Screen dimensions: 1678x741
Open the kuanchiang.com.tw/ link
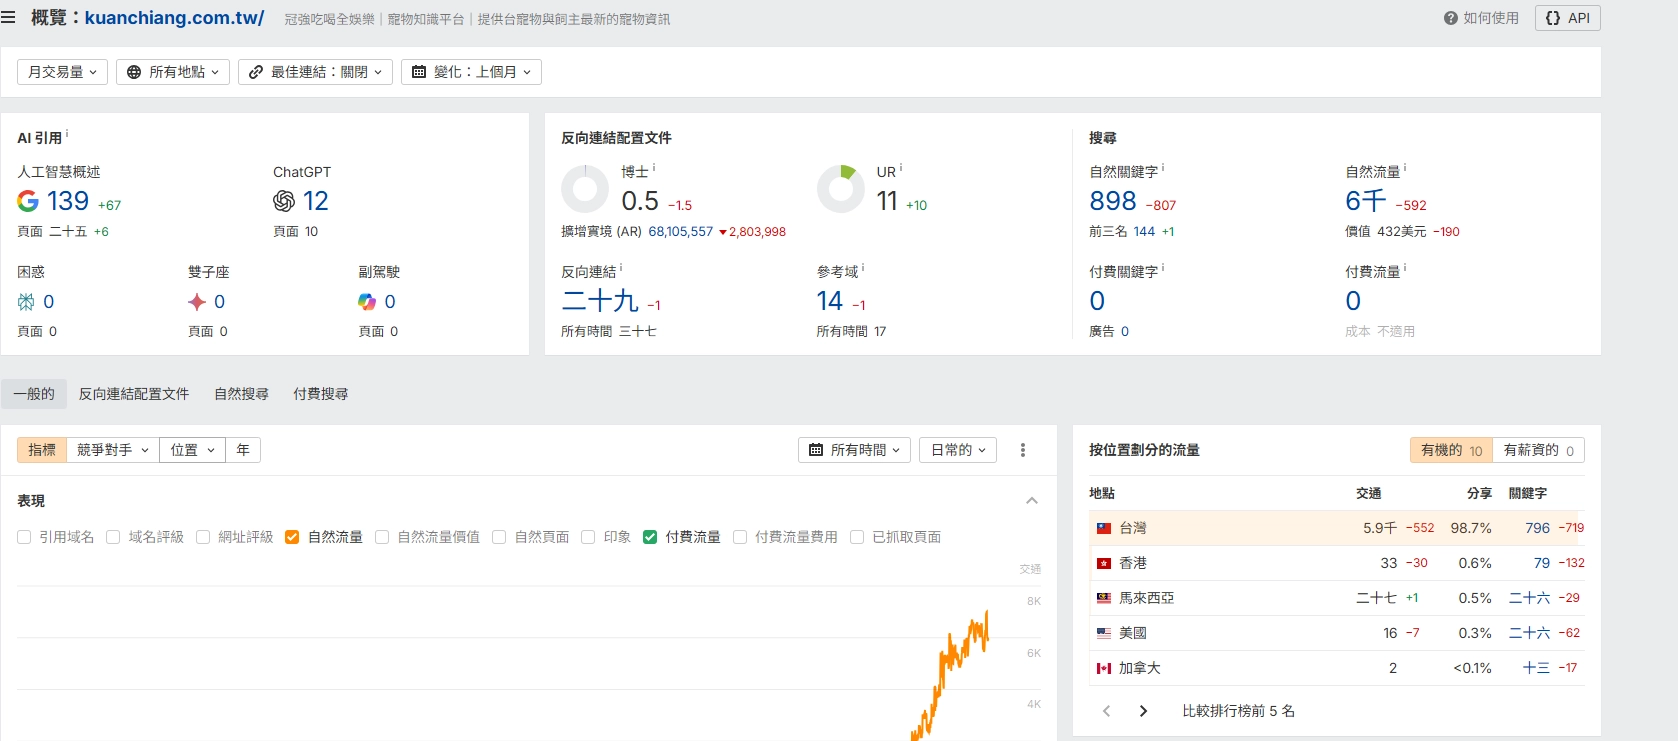(x=174, y=18)
